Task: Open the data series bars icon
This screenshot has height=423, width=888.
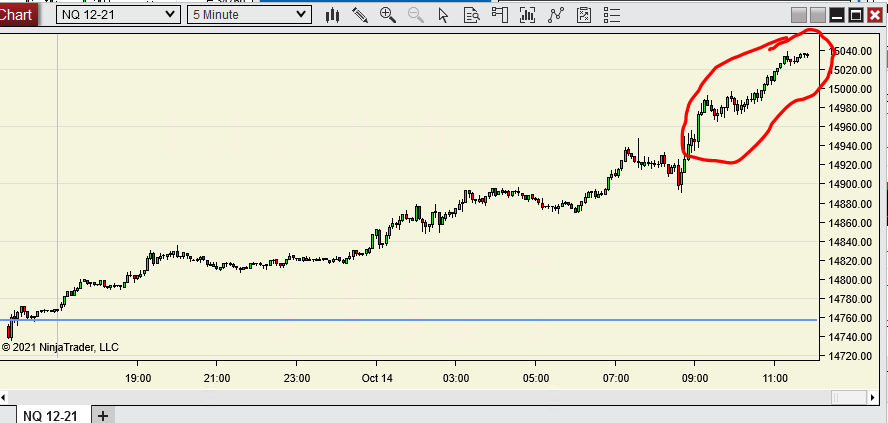Action: pyautogui.click(x=527, y=15)
